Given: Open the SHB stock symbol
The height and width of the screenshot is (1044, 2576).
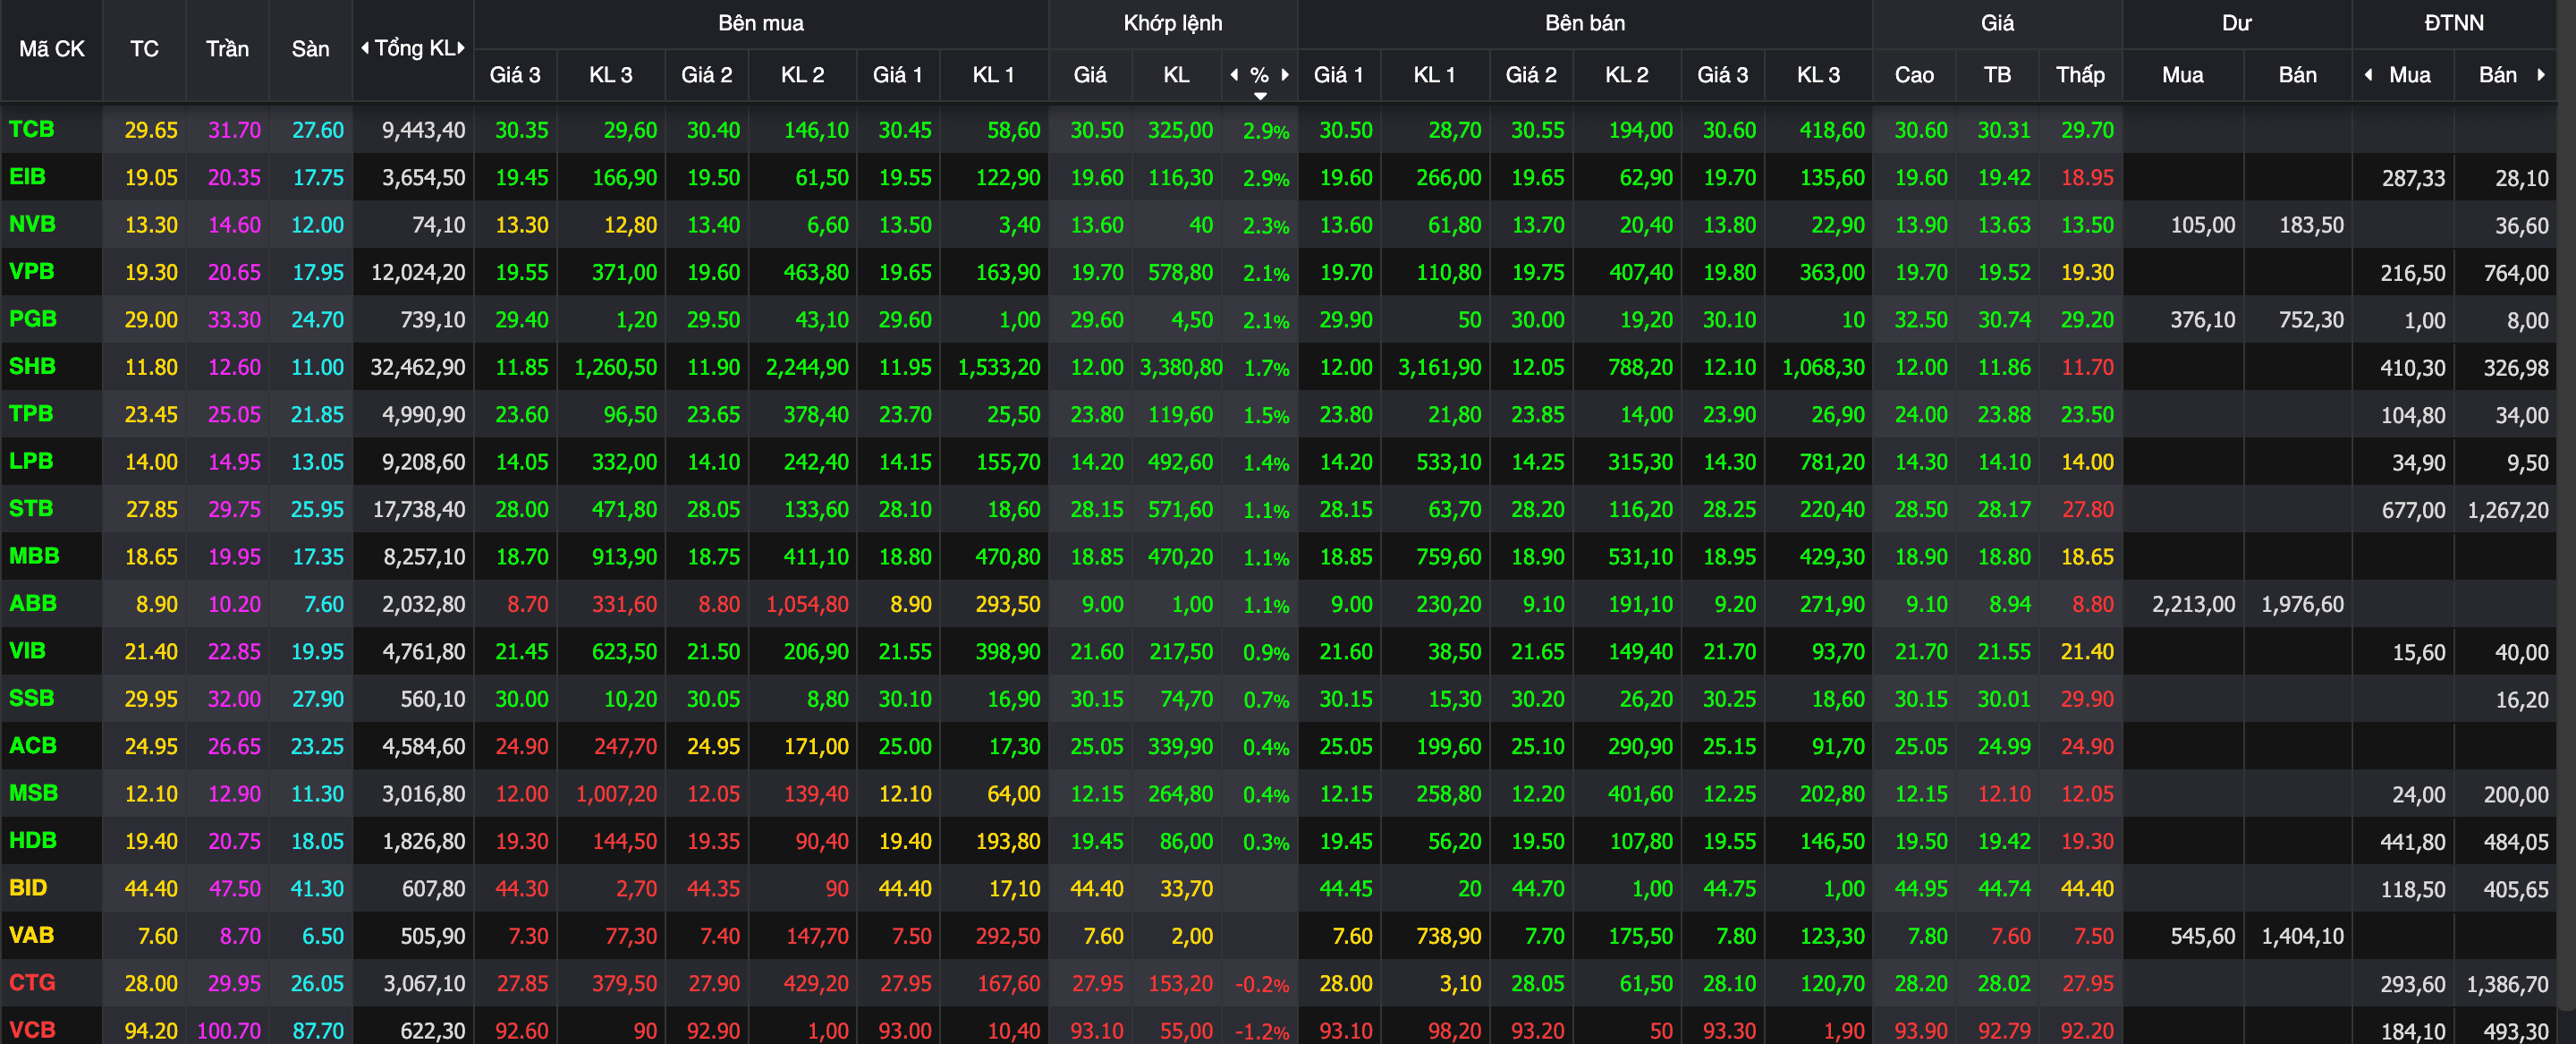Looking at the screenshot, I should pos(32,366).
